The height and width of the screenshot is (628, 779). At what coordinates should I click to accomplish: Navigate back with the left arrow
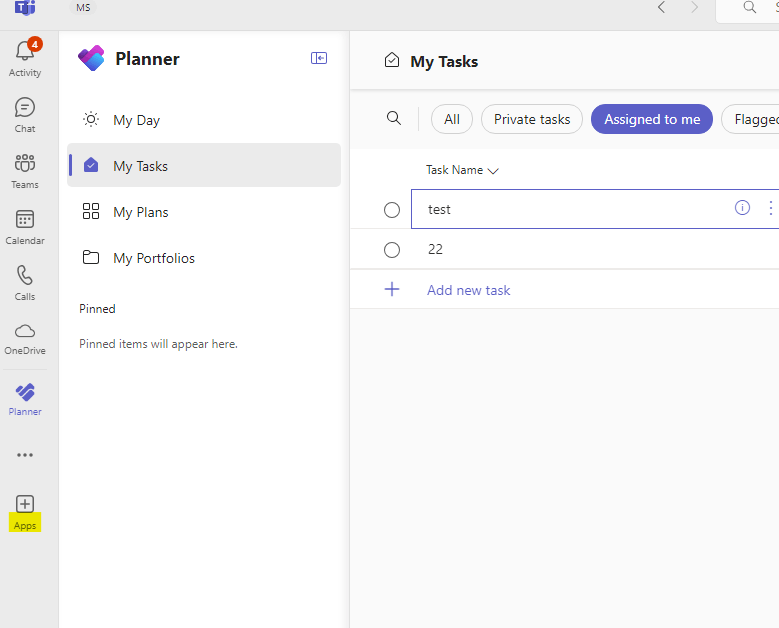(x=661, y=7)
